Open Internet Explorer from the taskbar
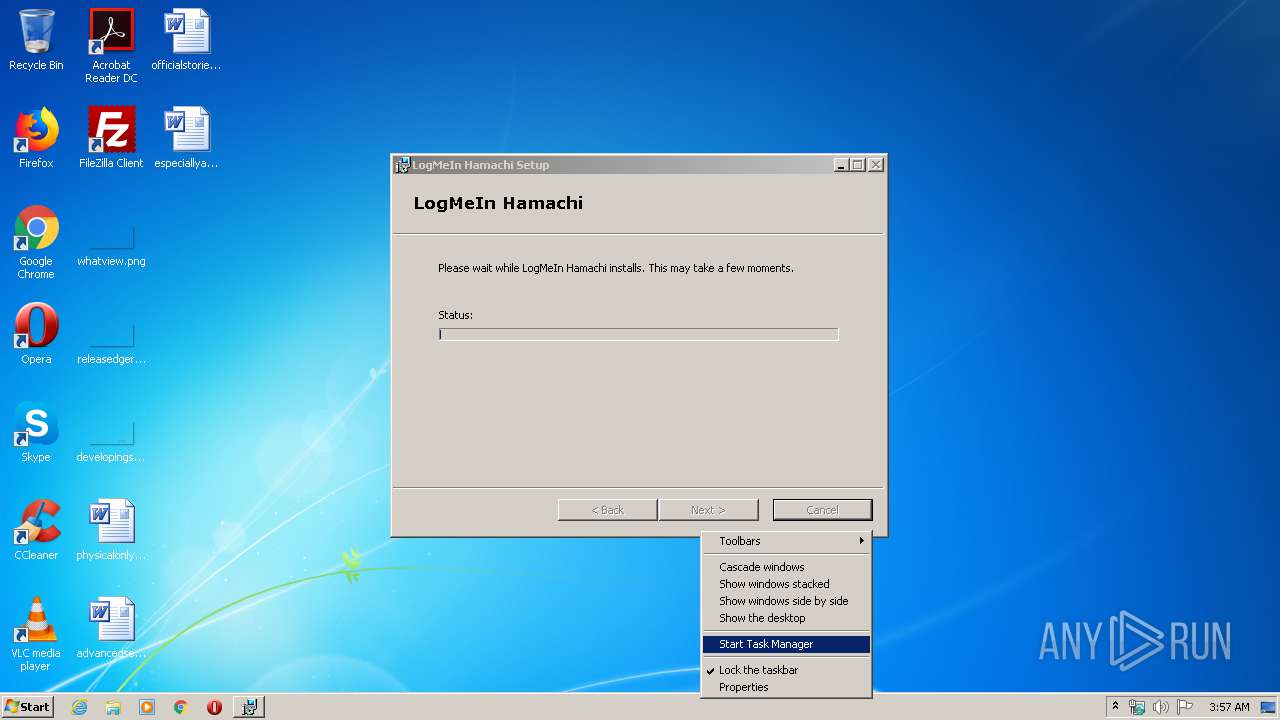The width and height of the screenshot is (1280, 720). 79,707
